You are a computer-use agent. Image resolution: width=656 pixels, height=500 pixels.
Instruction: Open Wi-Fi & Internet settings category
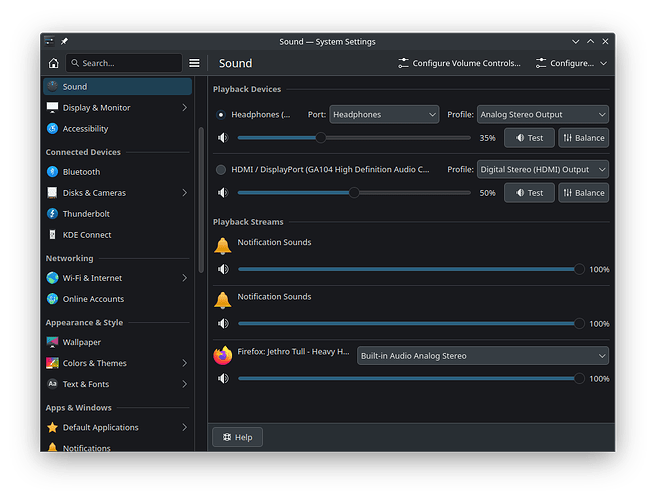pos(93,278)
